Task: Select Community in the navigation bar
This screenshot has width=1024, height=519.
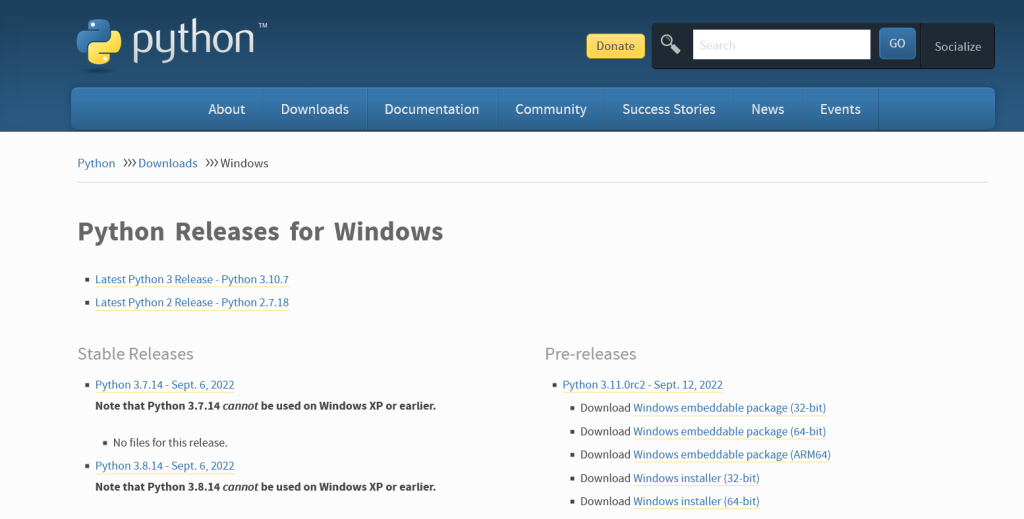Action: (x=551, y=109)
